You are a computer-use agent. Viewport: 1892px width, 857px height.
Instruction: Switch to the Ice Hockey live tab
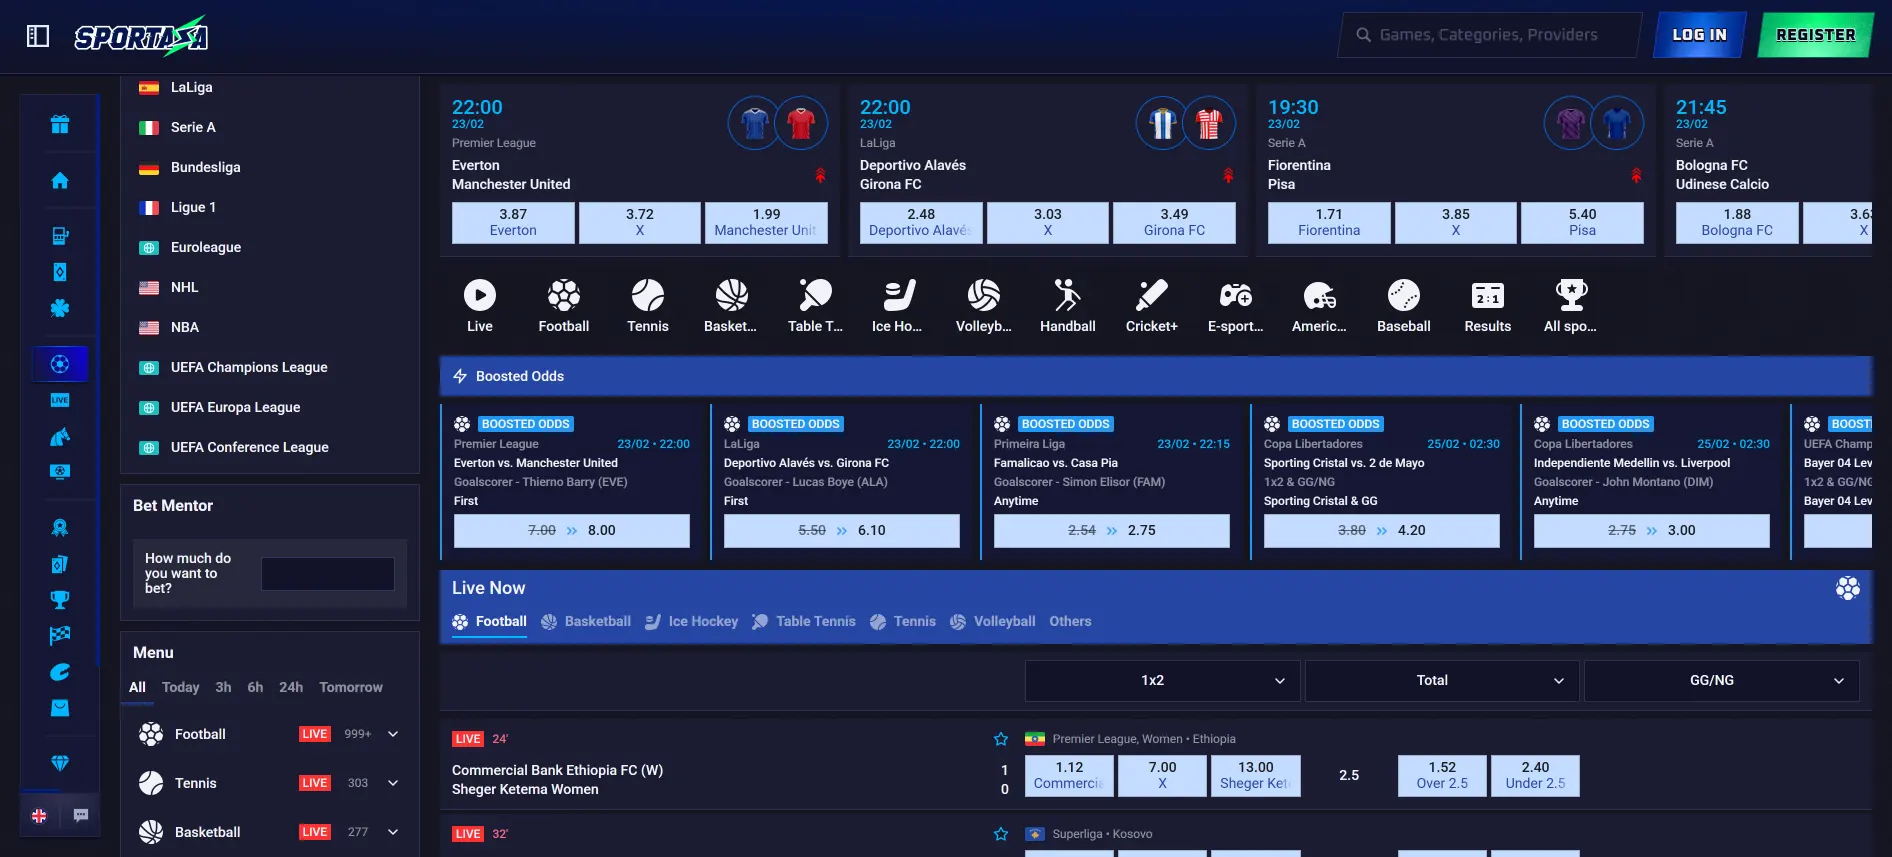pos(692,622)
